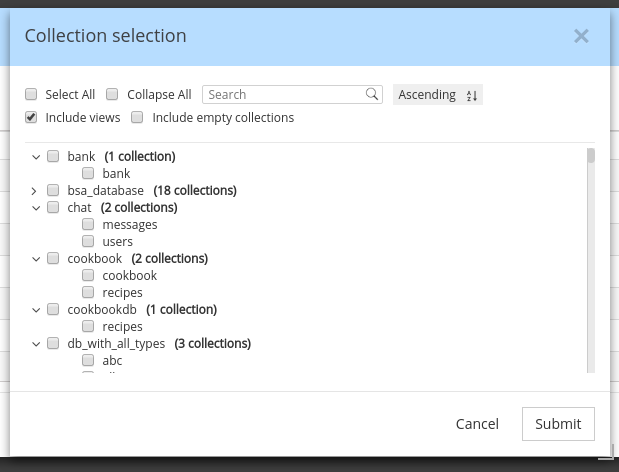
Task: Click Cancel to dismiss the dialog
Action: [477, 423]
